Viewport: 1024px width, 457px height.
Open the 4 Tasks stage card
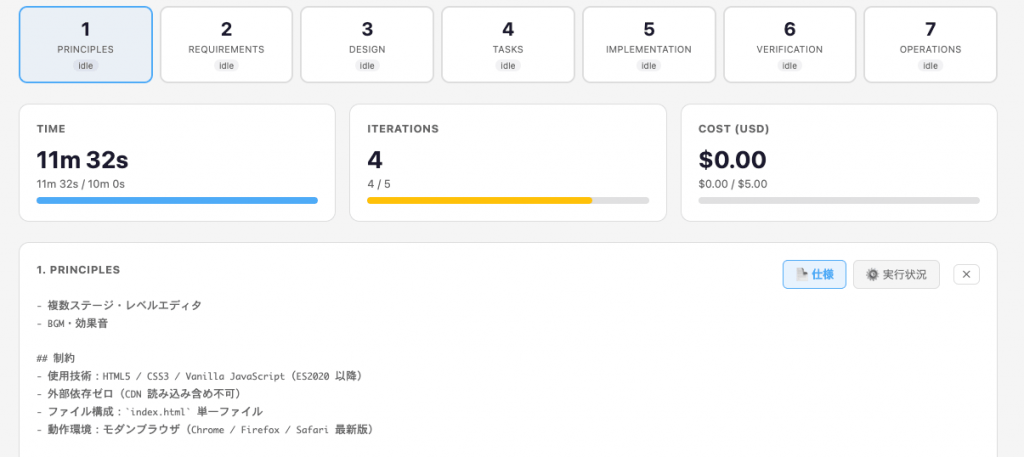point(508,44)
